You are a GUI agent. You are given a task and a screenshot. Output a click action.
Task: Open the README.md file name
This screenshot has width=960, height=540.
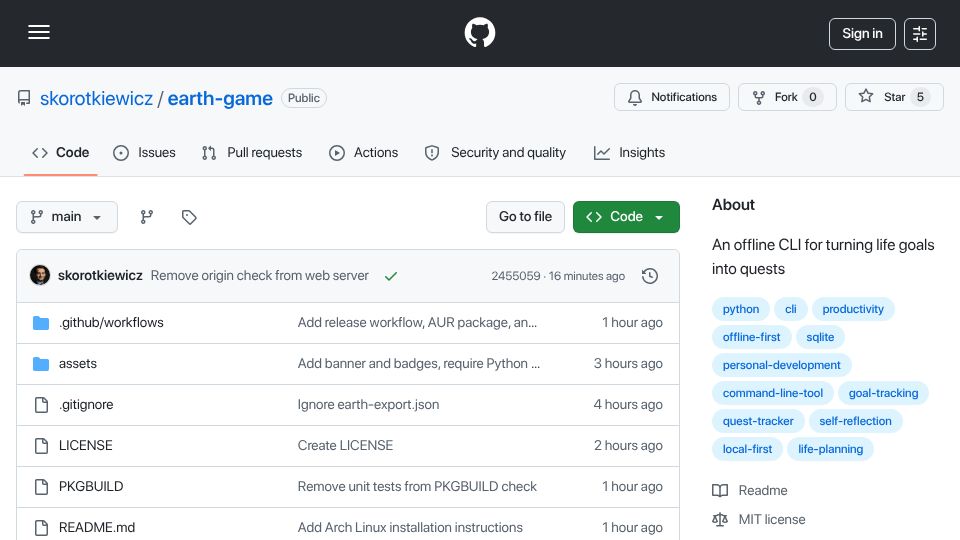(x=97, y=528)
